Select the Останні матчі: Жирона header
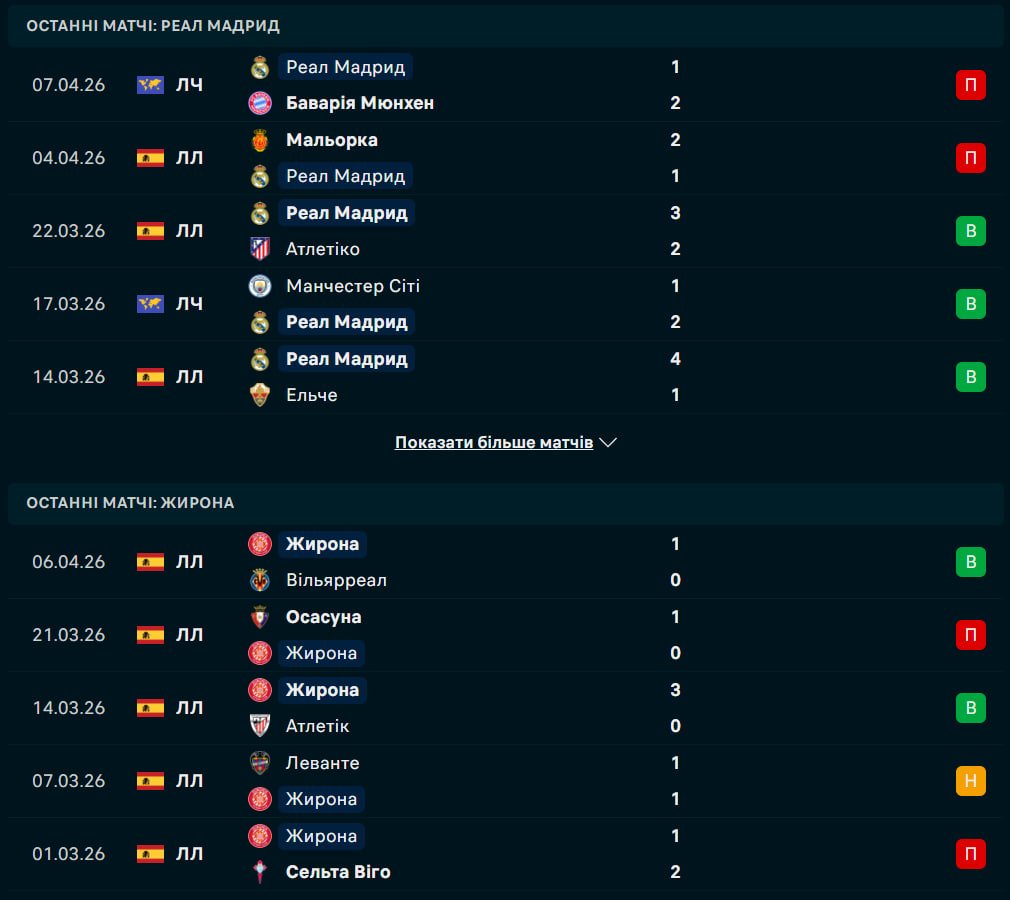The image size is (1010, 900). click(x=131, y=503)
